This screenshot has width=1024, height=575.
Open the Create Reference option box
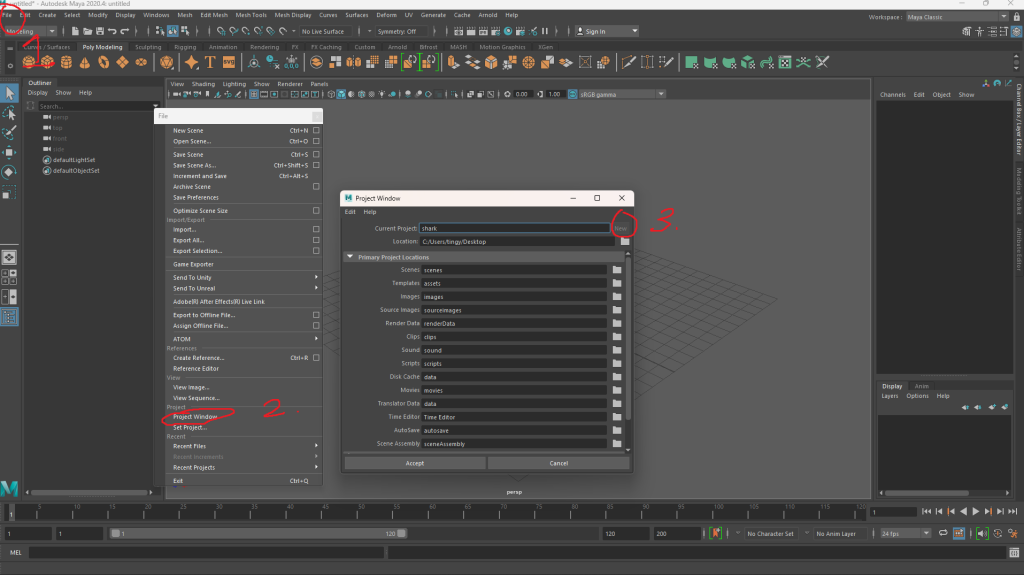[316, 358]
